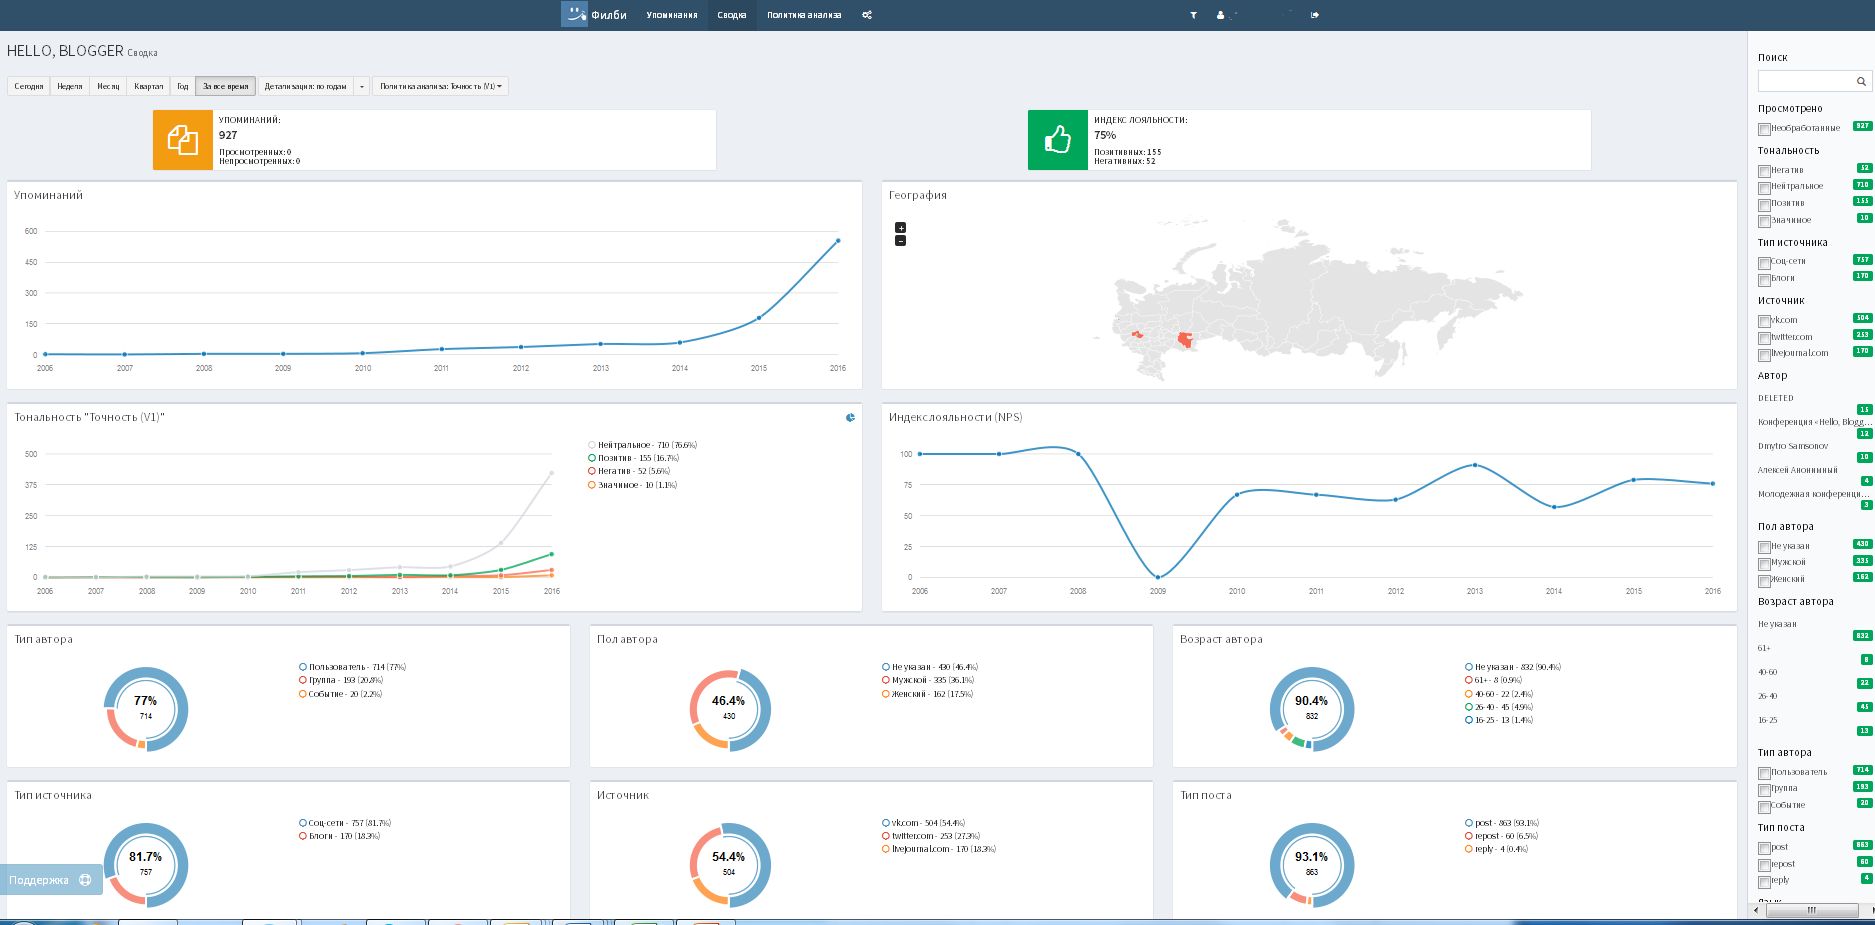
Task: Check the repost post type checkbox
Action: tap(1764, 865)
